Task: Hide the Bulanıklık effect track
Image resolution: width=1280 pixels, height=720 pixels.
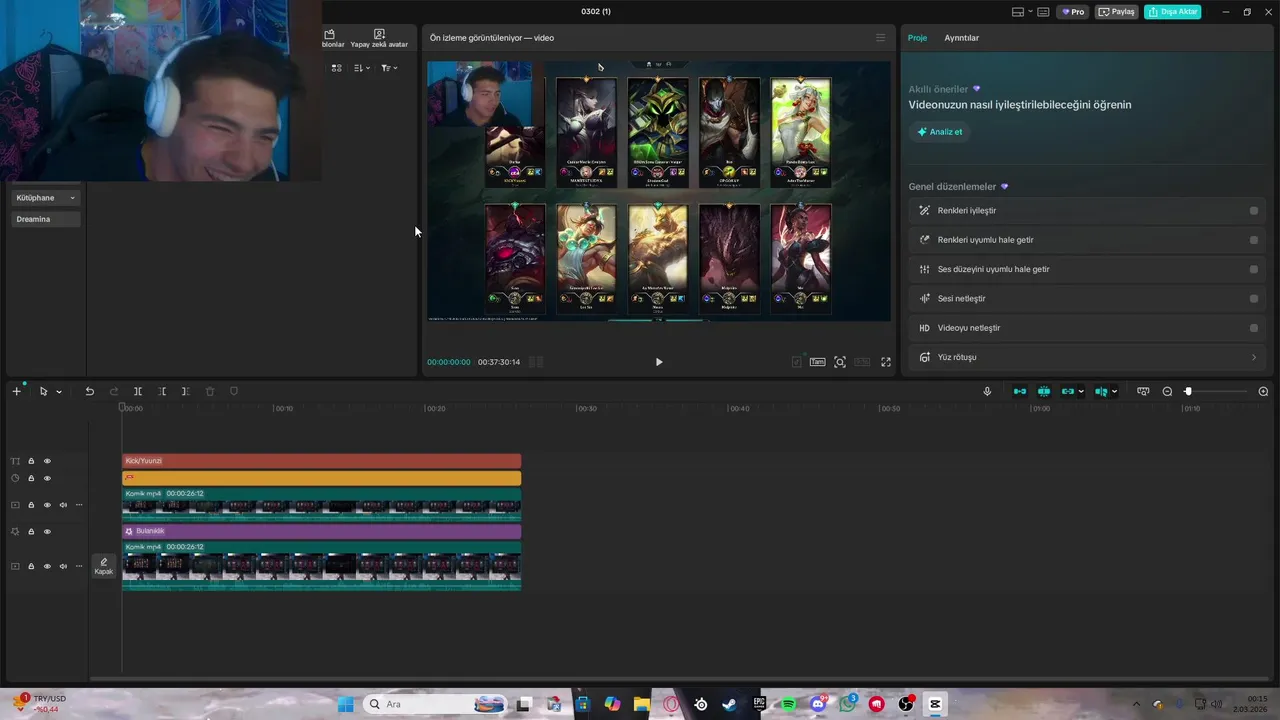Action: tap(47, 531)
